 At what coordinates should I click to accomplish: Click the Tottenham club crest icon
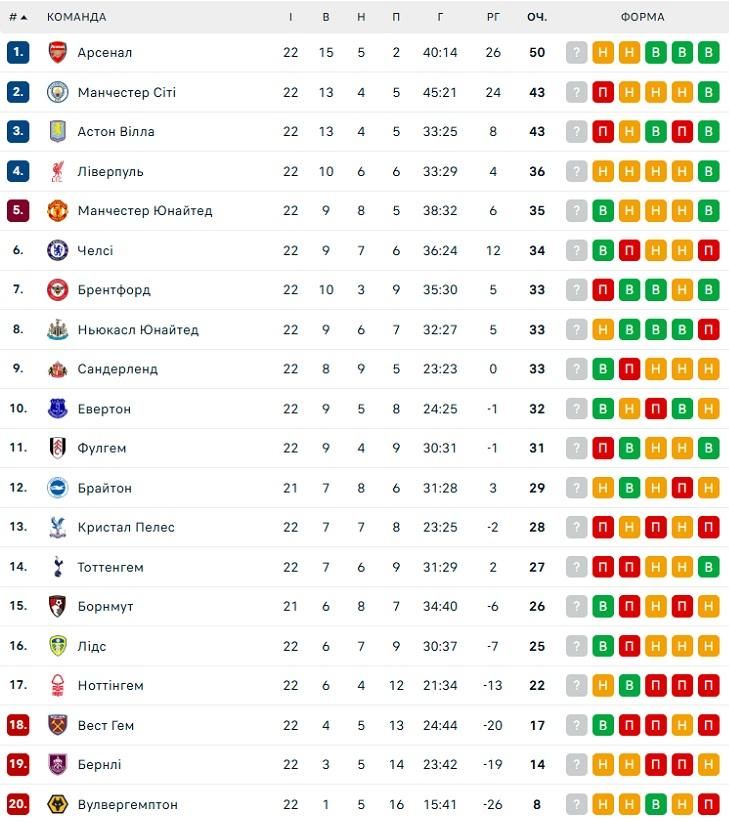tap(57, 567)
